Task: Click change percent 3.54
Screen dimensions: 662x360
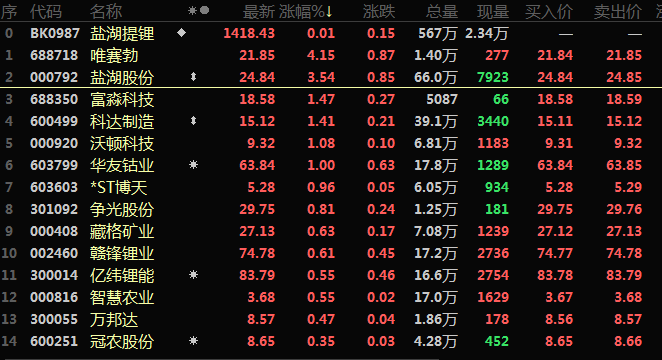Action: (x=321, y=77)
